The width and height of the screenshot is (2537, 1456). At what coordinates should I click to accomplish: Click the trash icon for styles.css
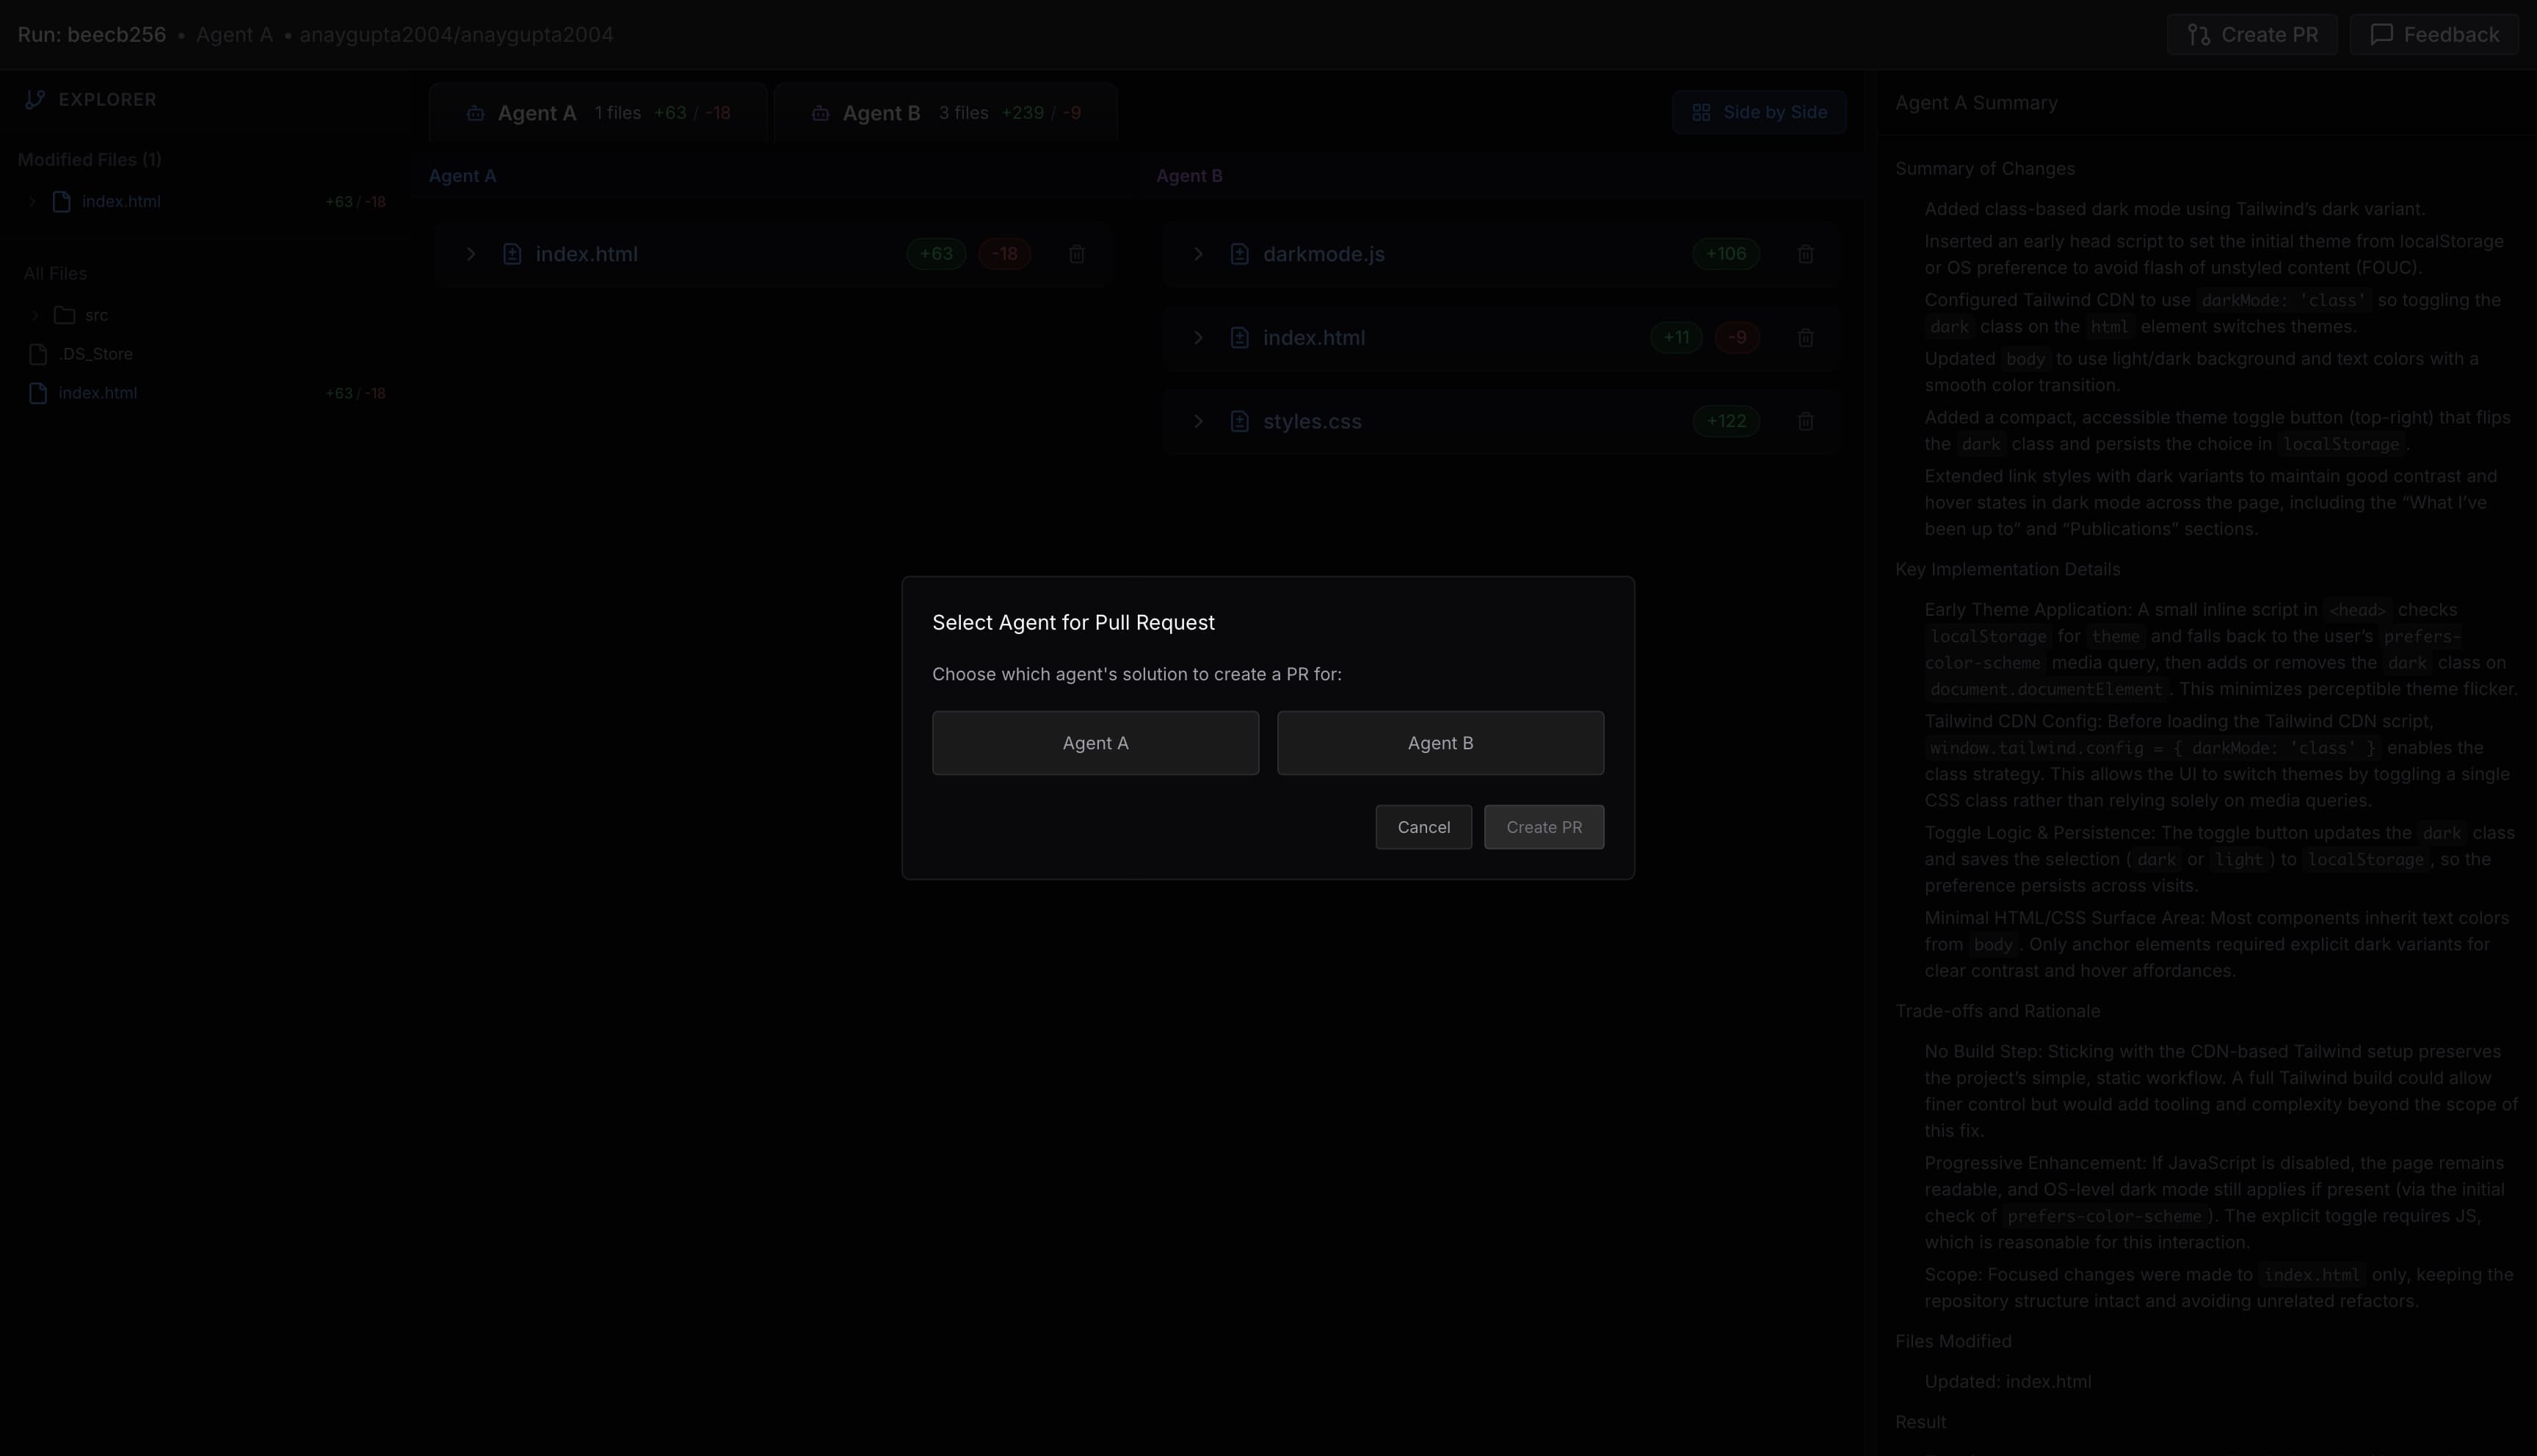[1805, 421]
